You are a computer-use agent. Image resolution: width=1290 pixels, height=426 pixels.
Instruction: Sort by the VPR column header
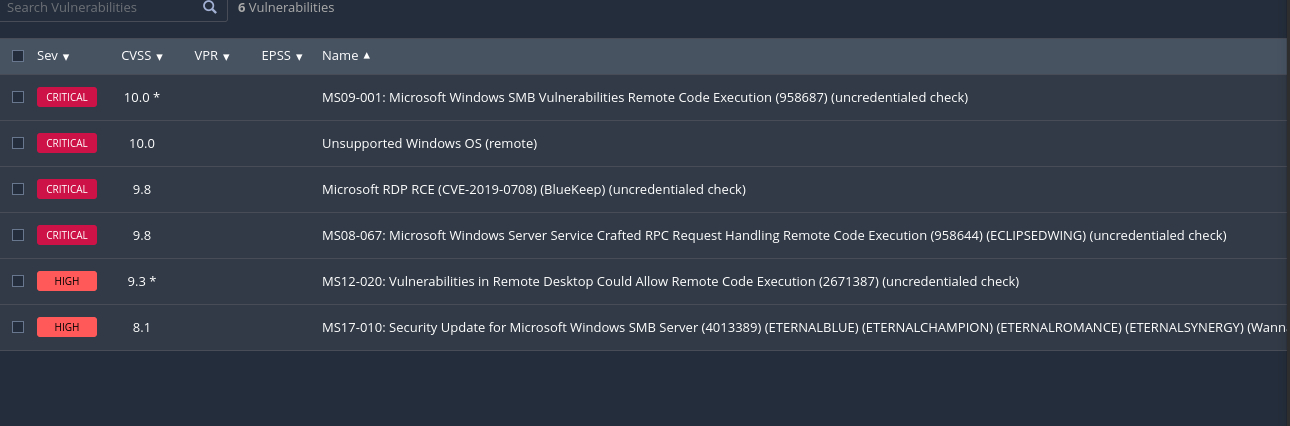212,56
